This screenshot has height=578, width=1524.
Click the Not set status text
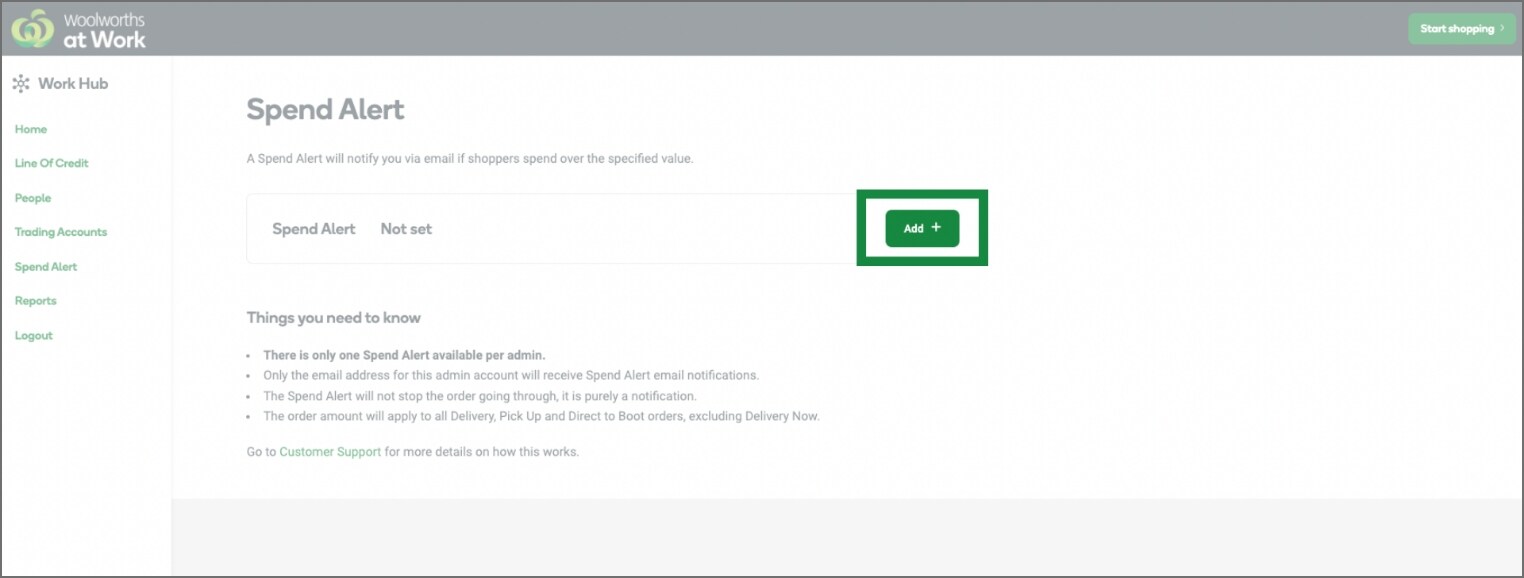[406, 228]
